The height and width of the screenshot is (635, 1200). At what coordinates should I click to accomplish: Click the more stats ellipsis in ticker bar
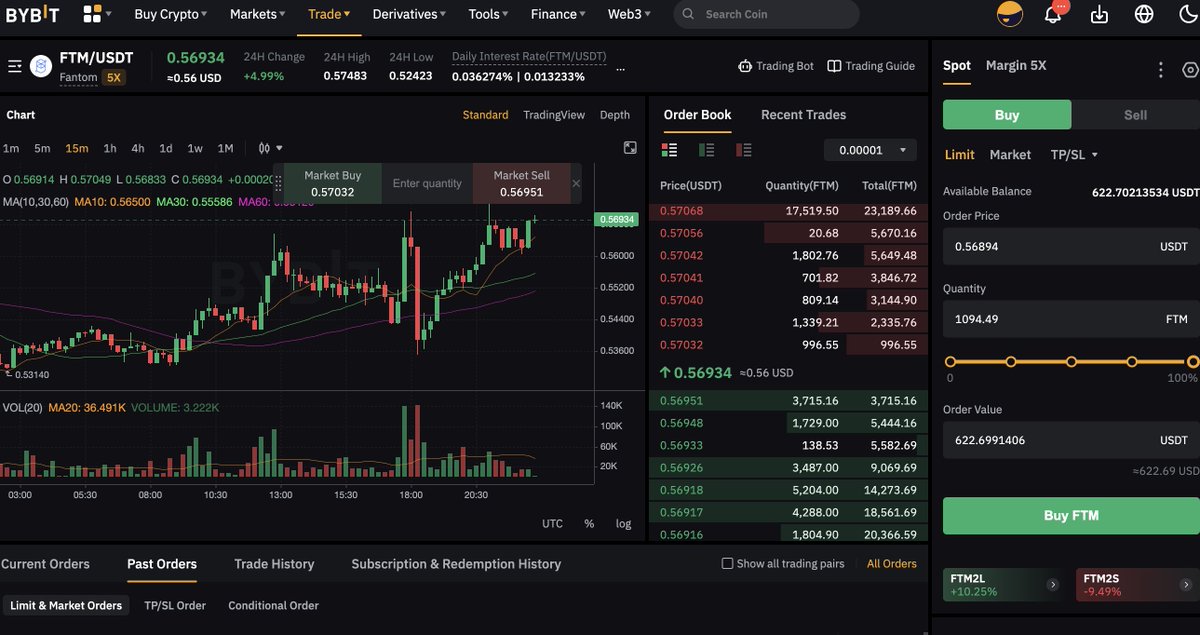coord(621,70)
